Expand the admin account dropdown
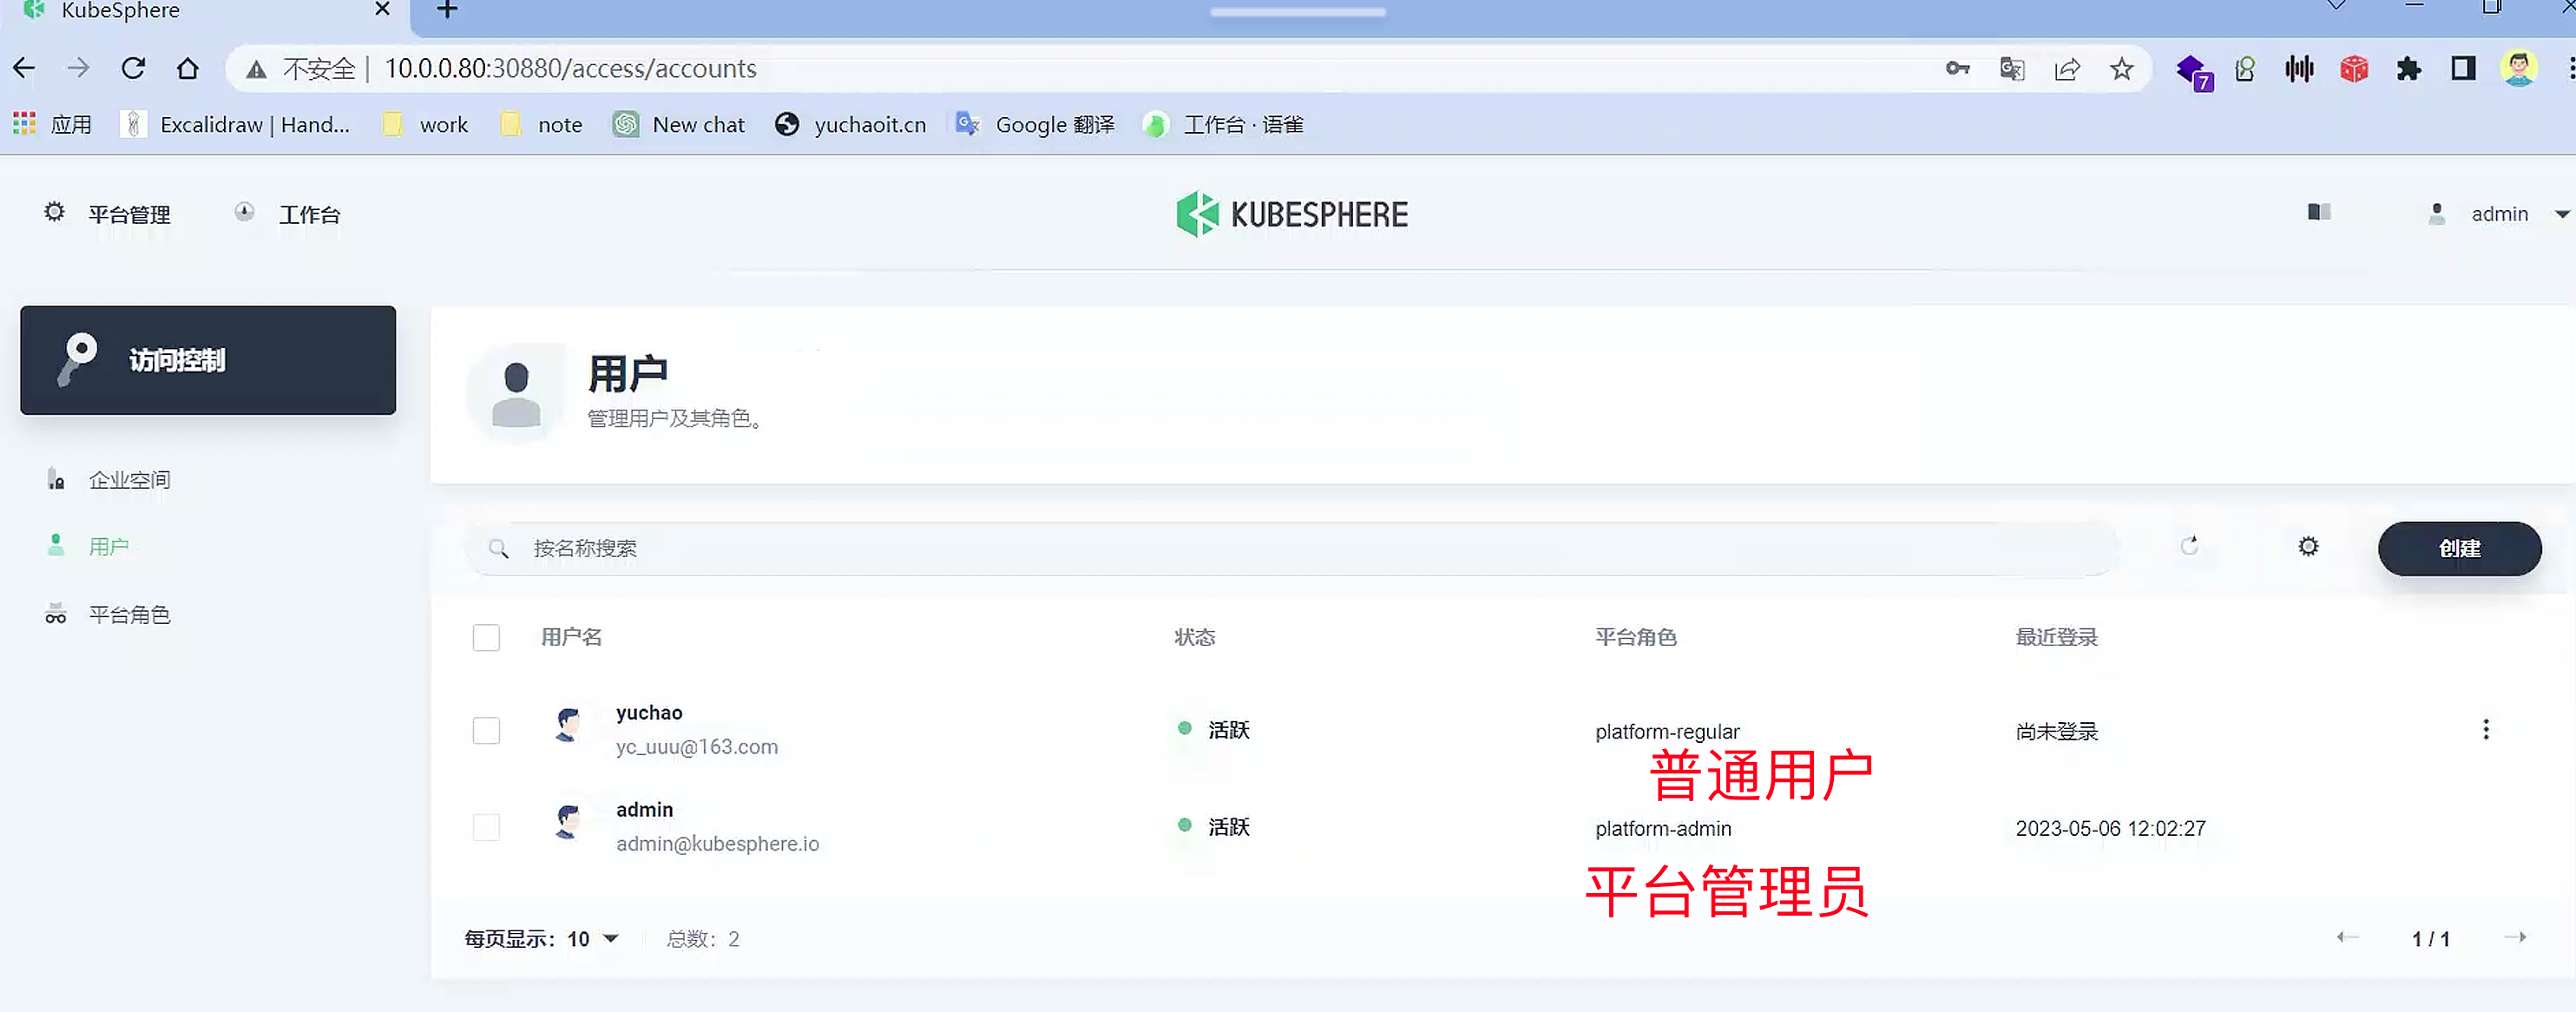 (x=2498, y=214)
